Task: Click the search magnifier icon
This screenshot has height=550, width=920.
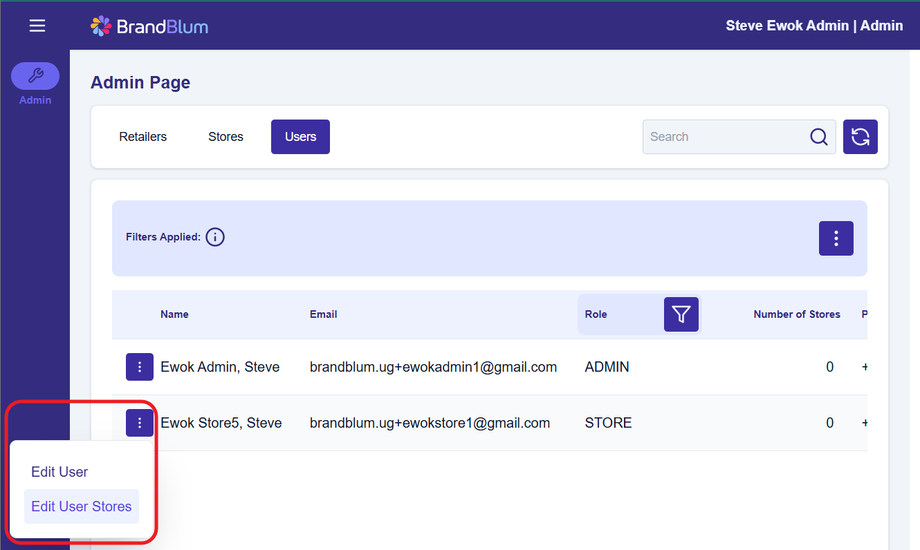Action: click(x=818, y=137)
